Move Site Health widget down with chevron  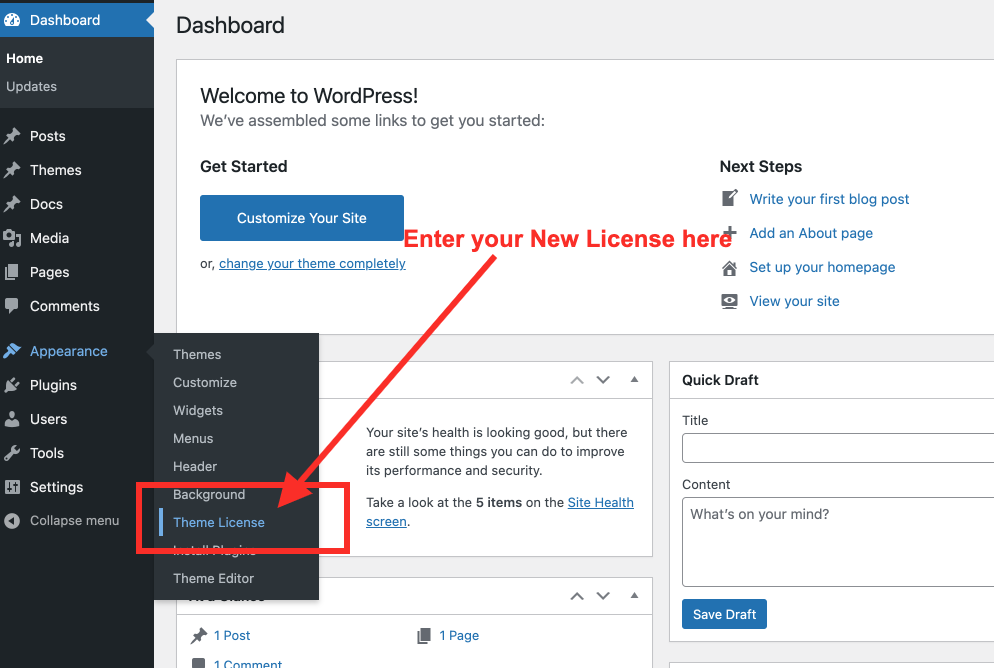[x=603, y=380]
